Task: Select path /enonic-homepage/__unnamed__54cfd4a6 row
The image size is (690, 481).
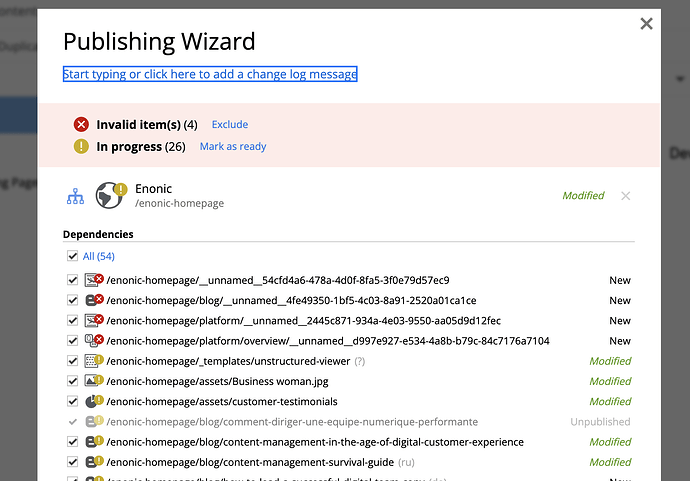Action: 278,280
